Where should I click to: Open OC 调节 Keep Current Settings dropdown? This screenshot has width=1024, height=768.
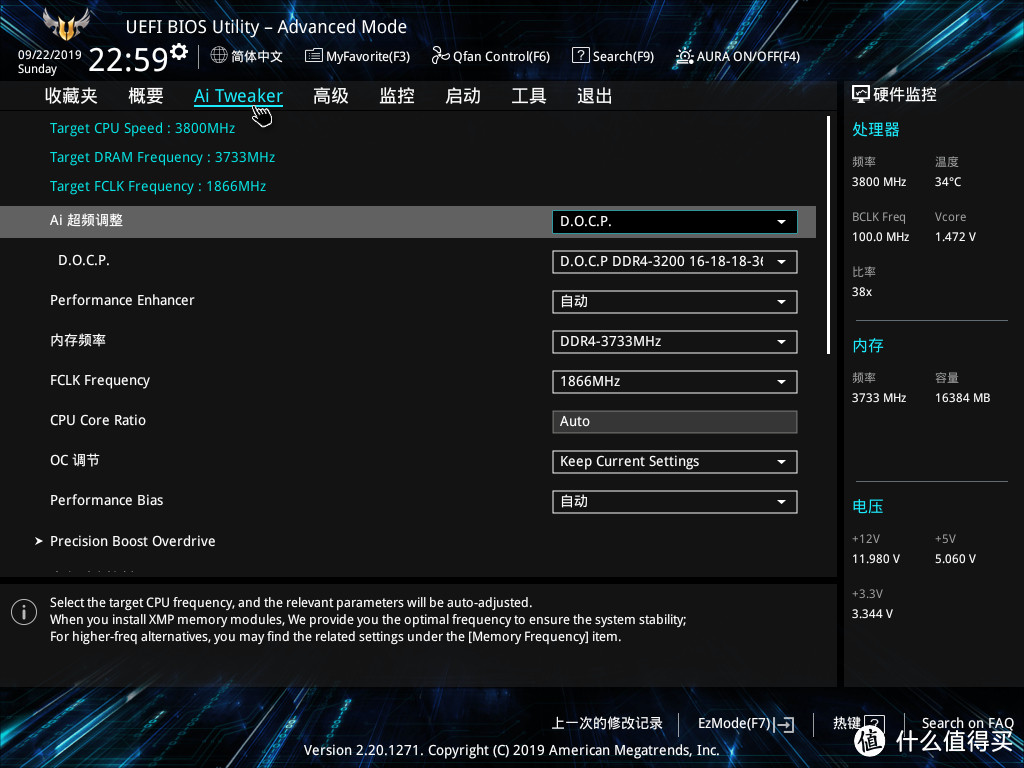click(x=675, y=462)
